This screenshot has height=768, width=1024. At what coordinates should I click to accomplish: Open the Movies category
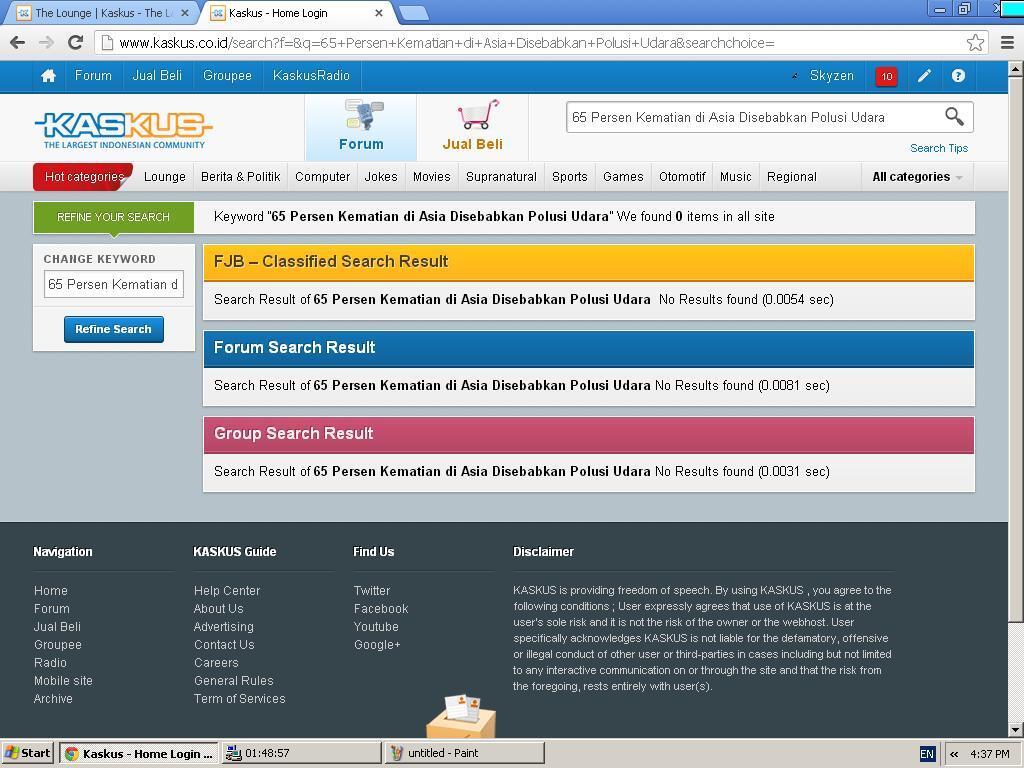[432, 177]
